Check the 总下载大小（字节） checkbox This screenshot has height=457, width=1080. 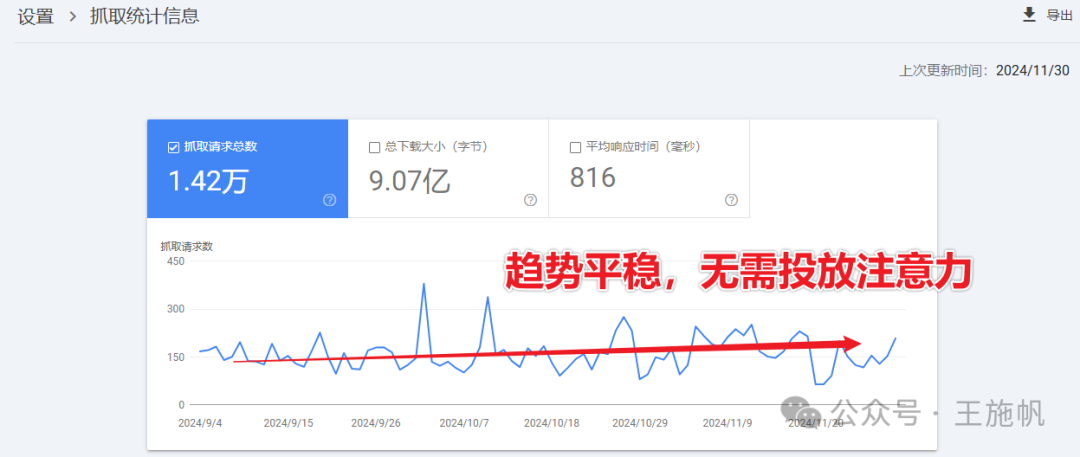[x=375, y=147]
